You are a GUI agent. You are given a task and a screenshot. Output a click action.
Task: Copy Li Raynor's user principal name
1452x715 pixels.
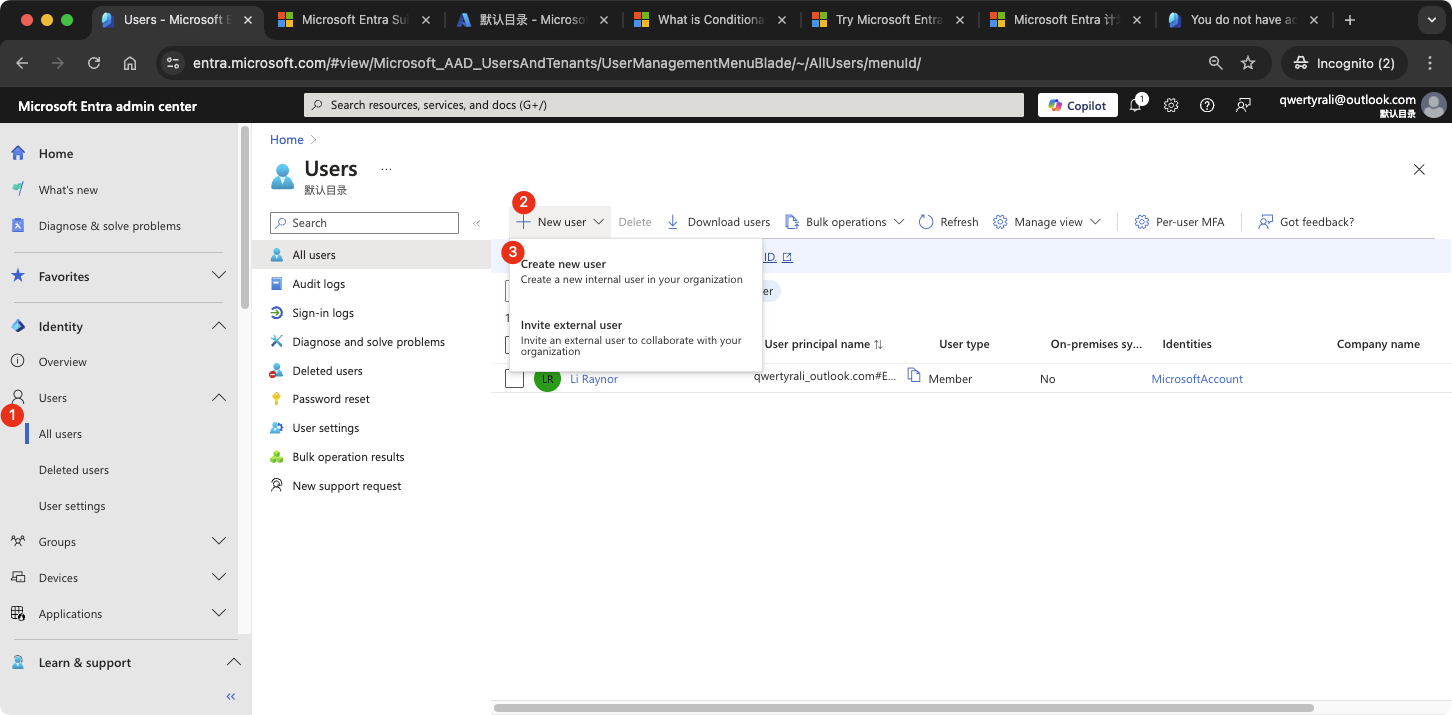(914, 375)
